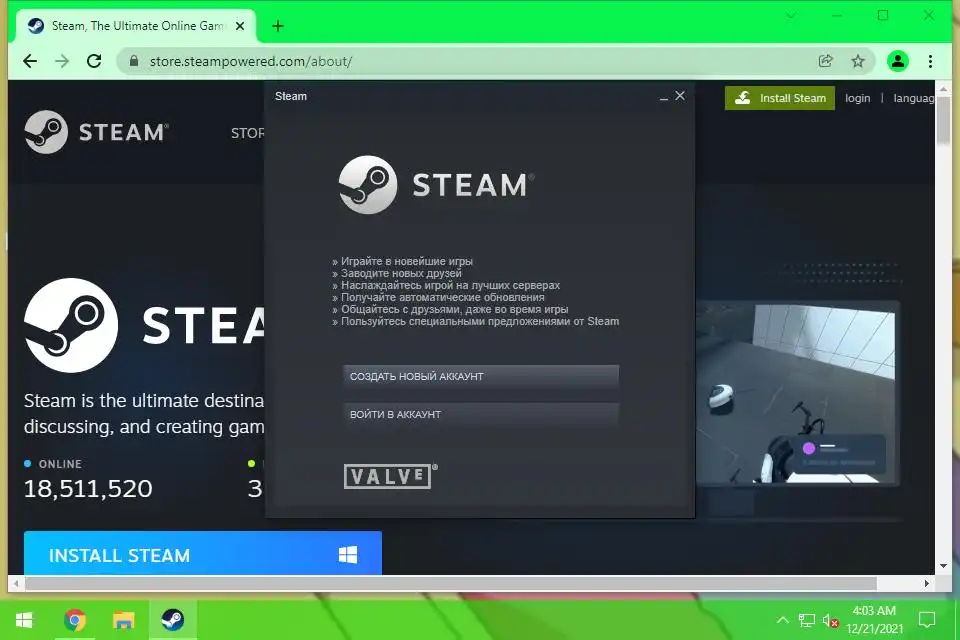Screen dimensions: 960x640
Task: Show hidden system tray icons chevron
Action: (782, 620)
